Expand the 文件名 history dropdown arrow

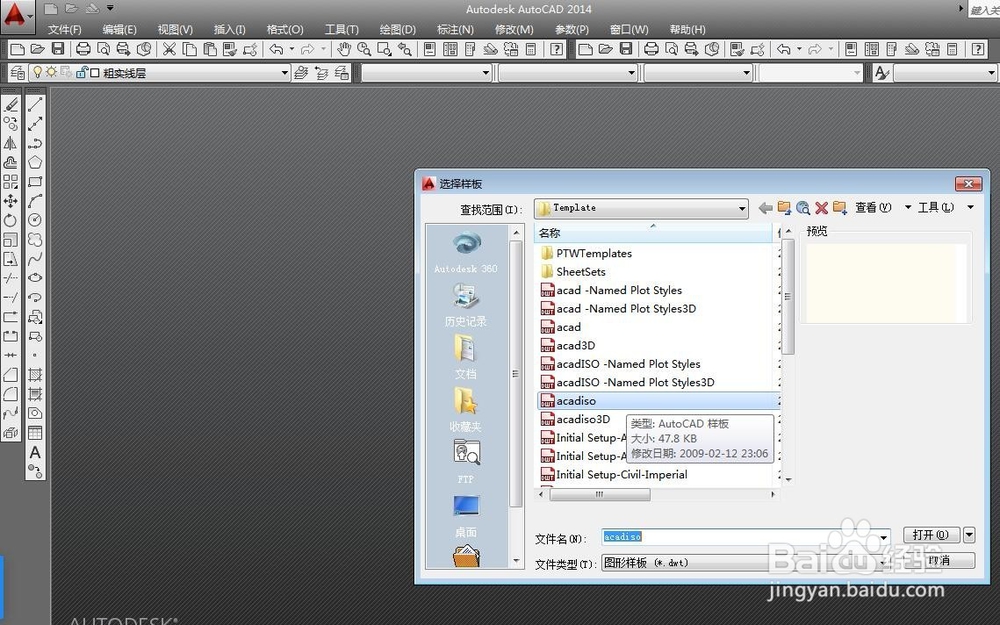[883, 538]
